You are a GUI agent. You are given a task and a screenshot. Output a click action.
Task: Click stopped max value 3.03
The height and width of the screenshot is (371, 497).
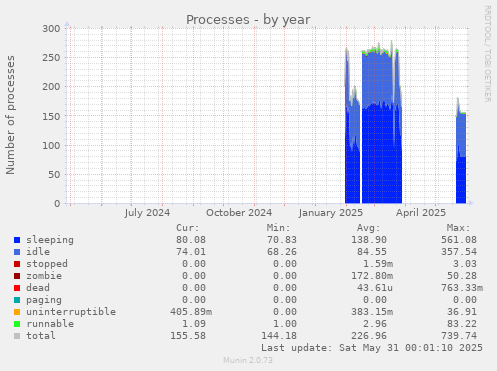coord(465,264)
